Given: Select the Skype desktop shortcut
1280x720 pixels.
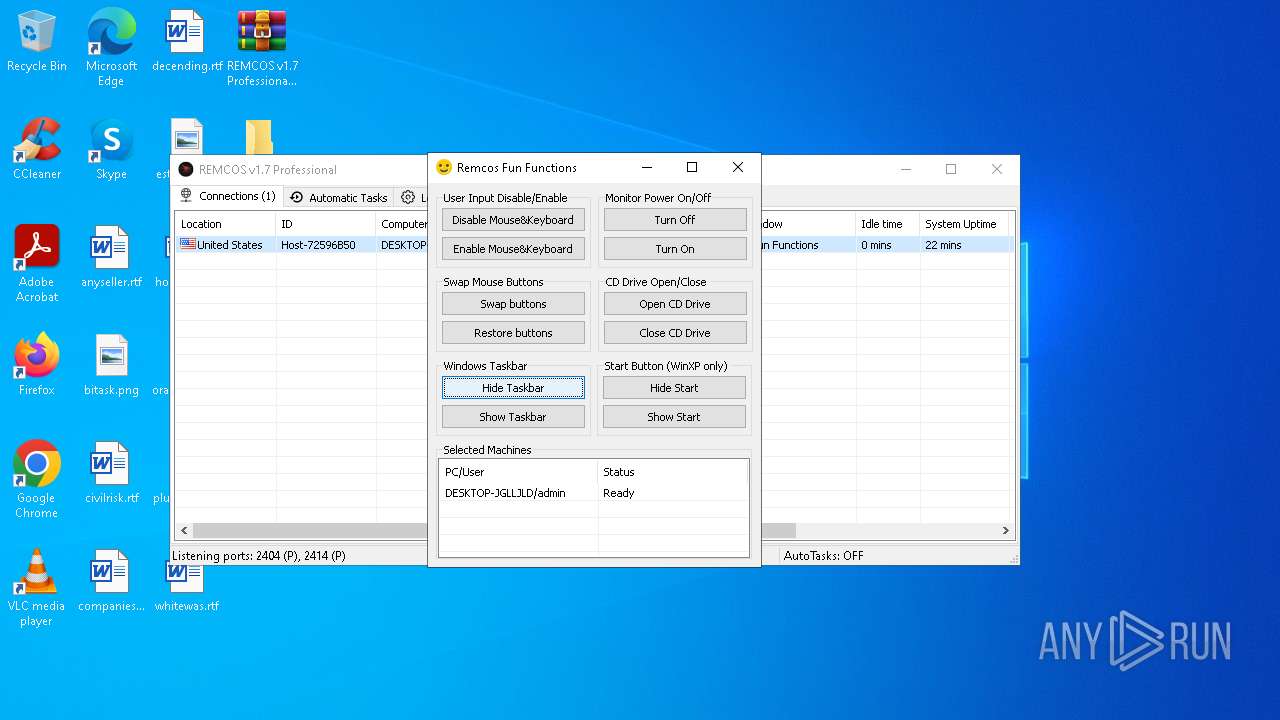Looking at the screenshot, I should coord(111,150).
